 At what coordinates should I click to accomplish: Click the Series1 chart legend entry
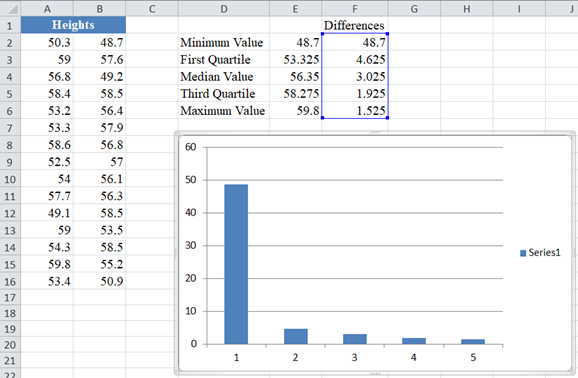[540, 253]
